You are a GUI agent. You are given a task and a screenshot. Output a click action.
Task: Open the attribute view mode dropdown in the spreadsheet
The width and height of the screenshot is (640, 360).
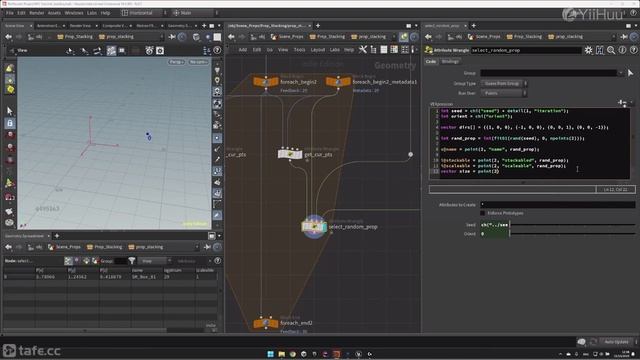pos(154,261)
